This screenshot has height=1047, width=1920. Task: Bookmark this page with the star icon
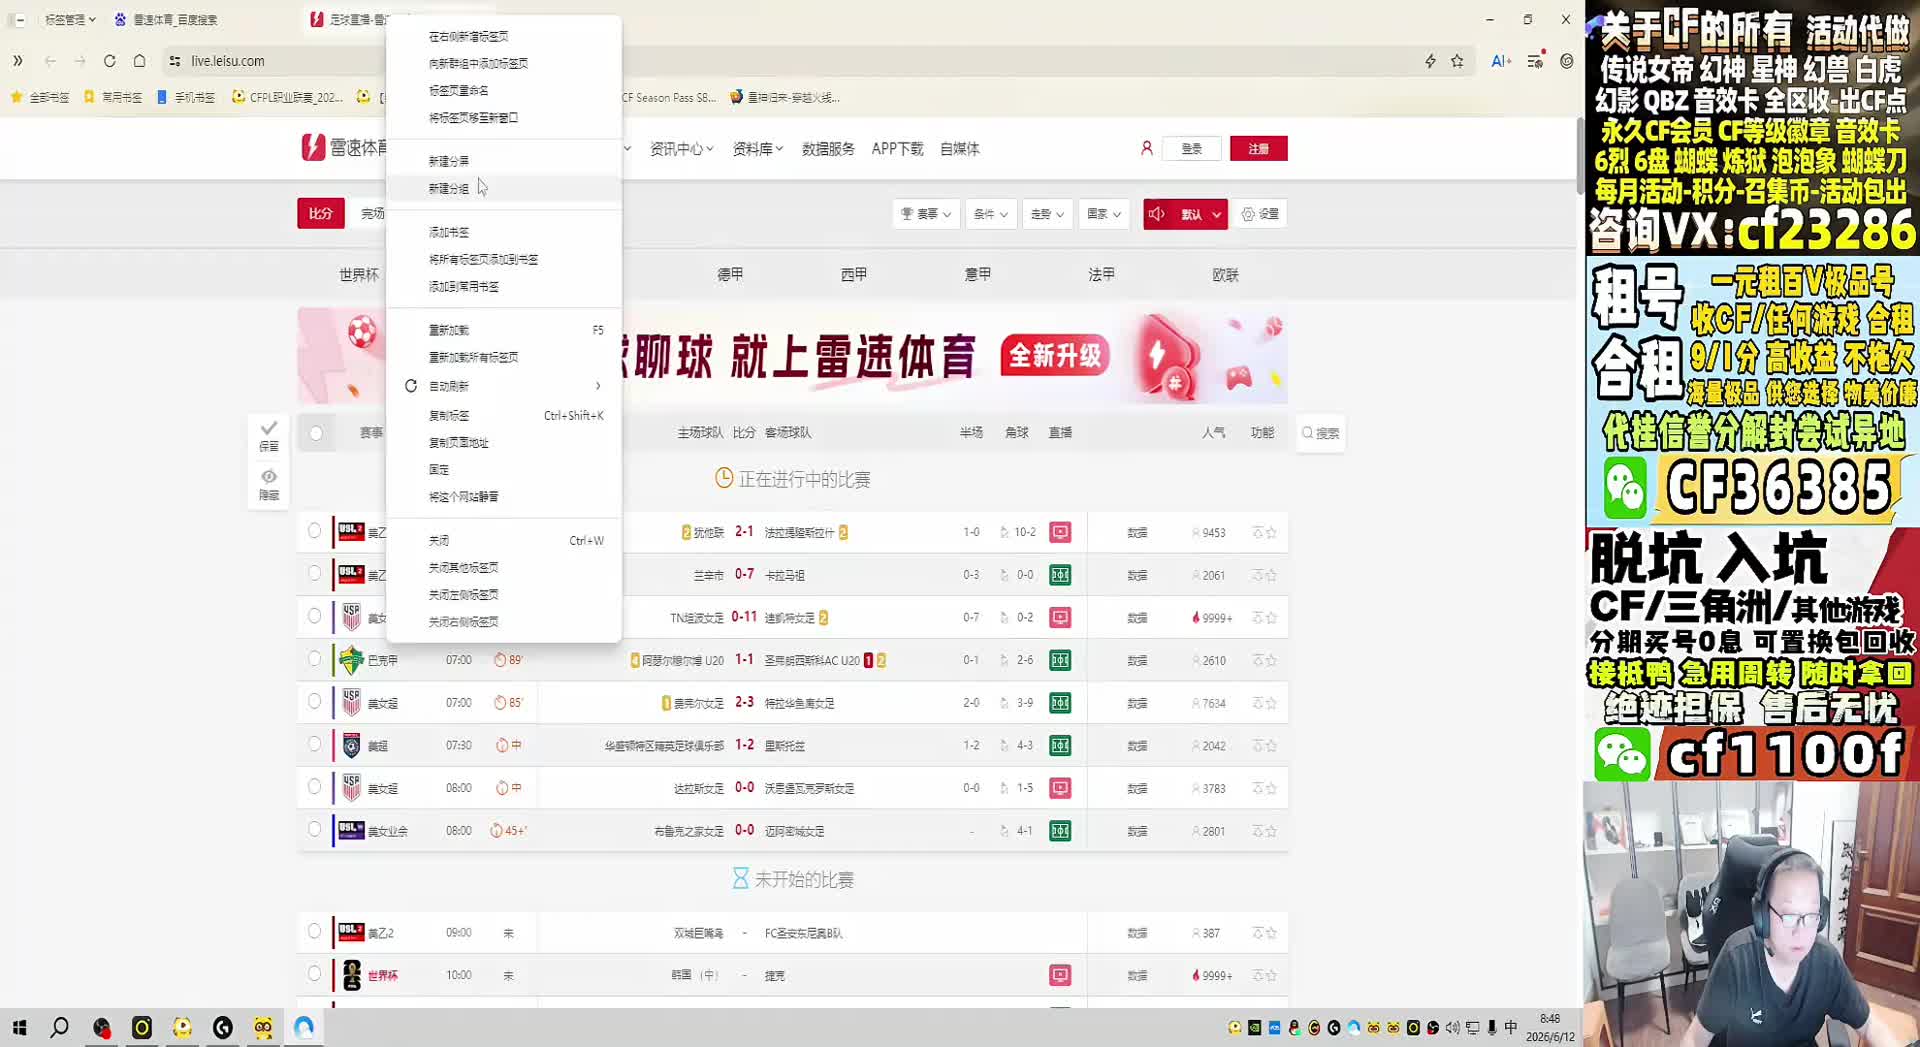(x=1457, y=61)
